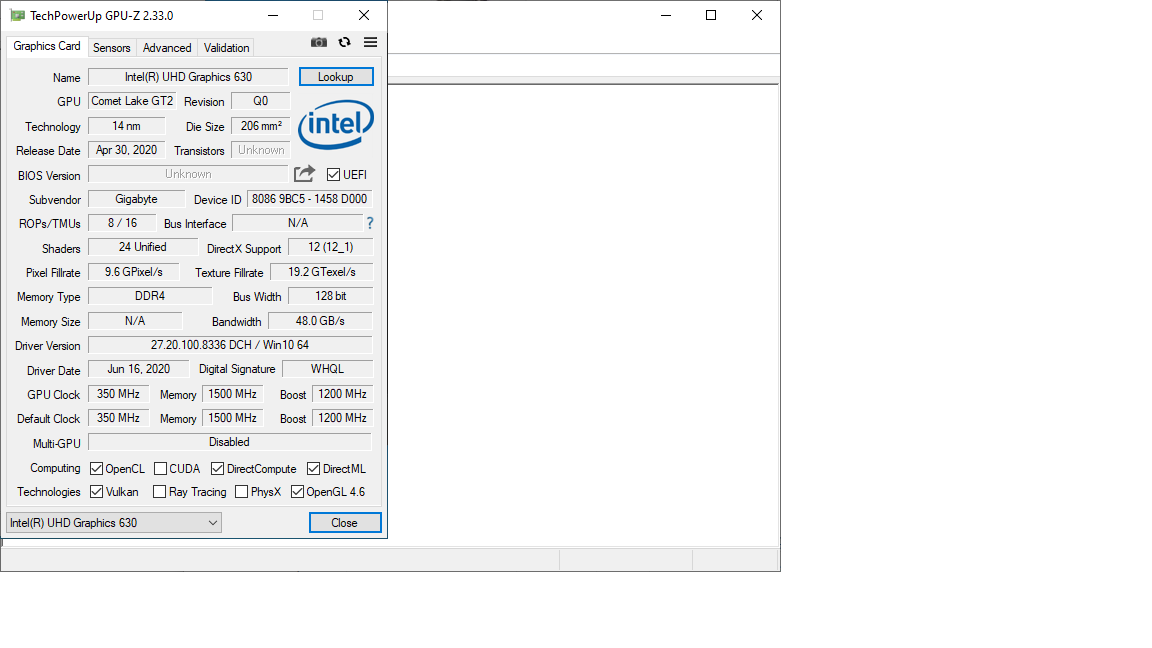Viewport: 1152px width, 648px height.
Task: Toggle the Vulkan checkbox
Action: coord(96,492)
